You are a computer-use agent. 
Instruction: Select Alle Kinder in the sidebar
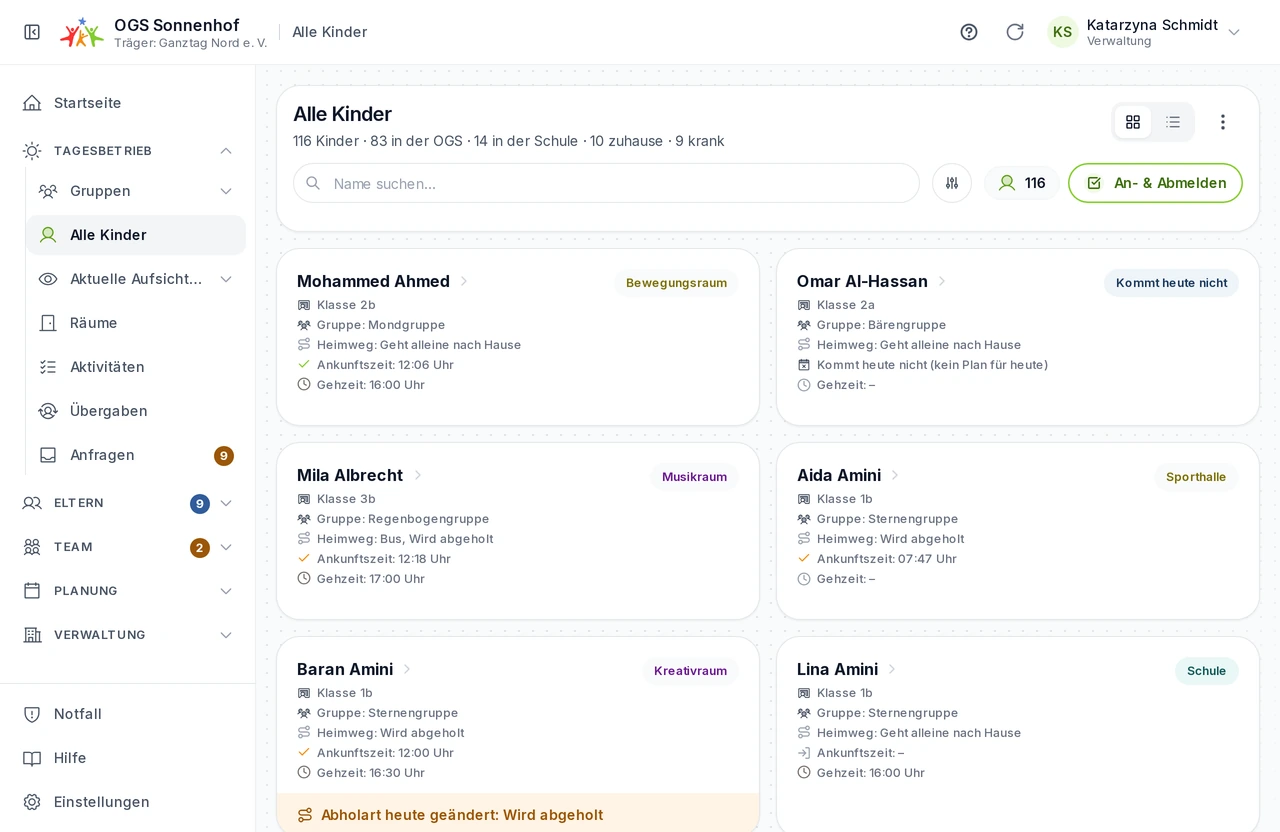[136, 235]
